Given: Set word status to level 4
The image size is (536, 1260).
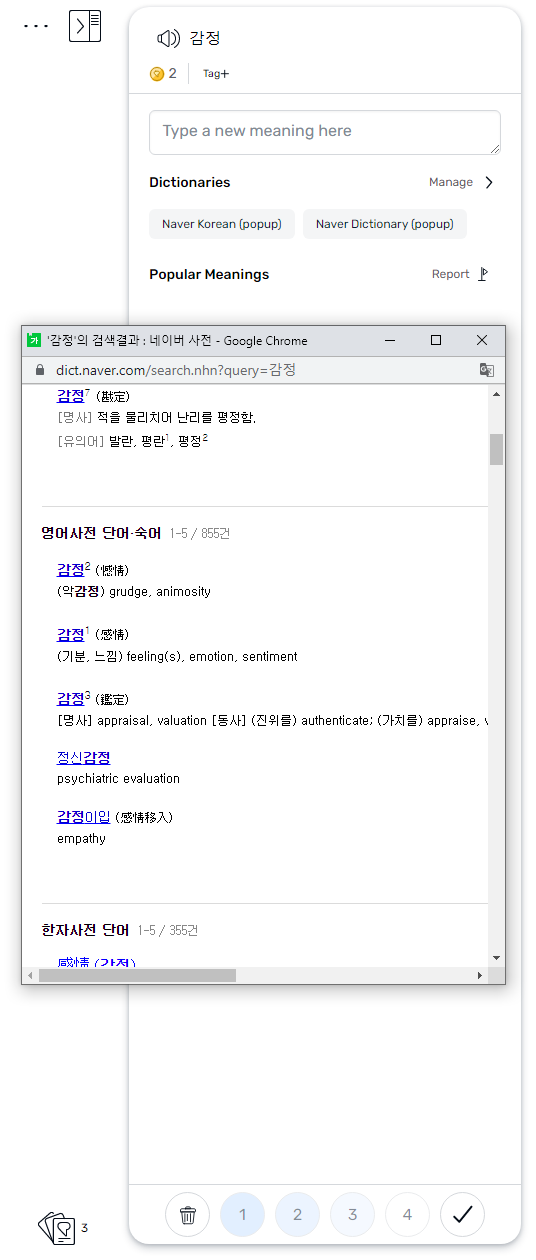Looking at the screenshot, I should (x=407, y=1215).
